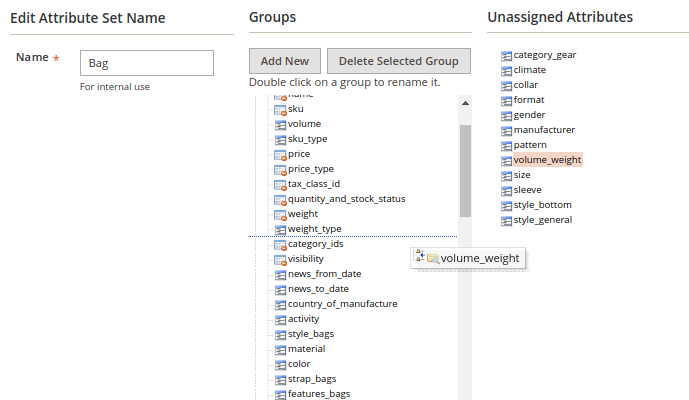Click the Groups tree scrollbar thumb
Image resolution: width=689 pixels, height=400 pixels.
click(465, 170)
